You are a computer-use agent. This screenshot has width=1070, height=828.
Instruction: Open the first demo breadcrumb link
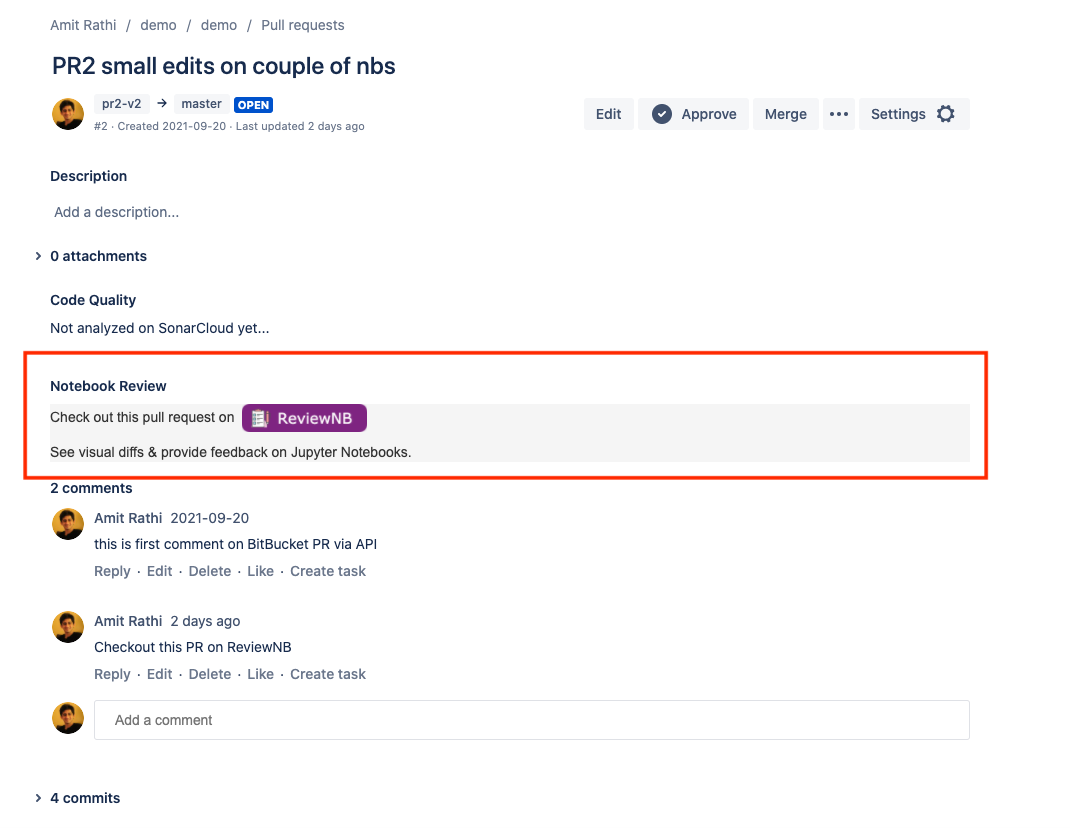tap(158, 25)
